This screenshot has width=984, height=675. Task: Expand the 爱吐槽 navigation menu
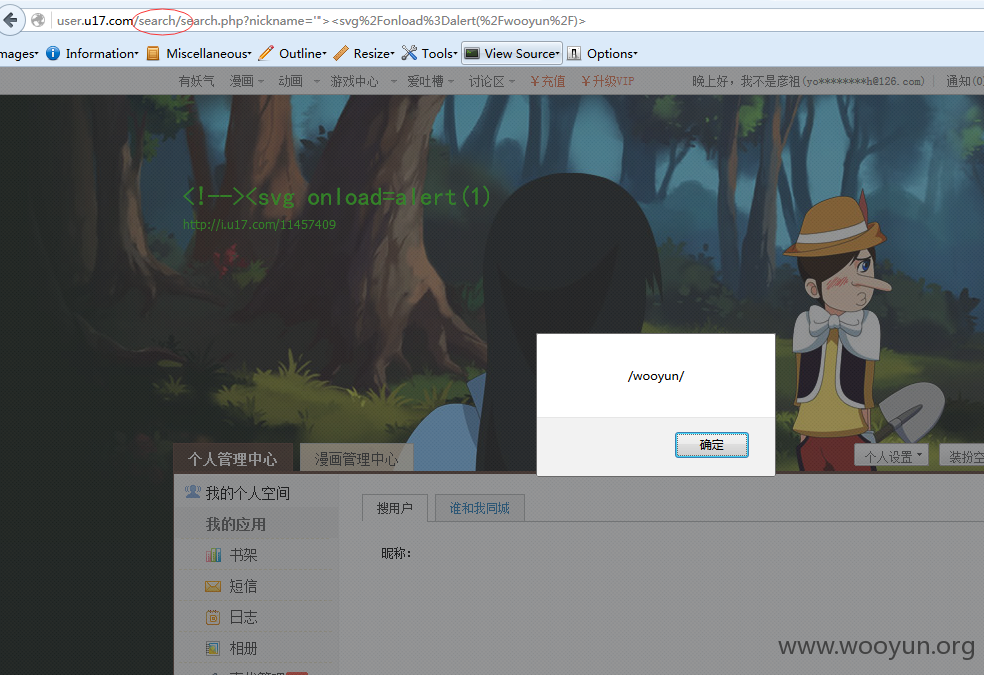[x=430, y=81]
